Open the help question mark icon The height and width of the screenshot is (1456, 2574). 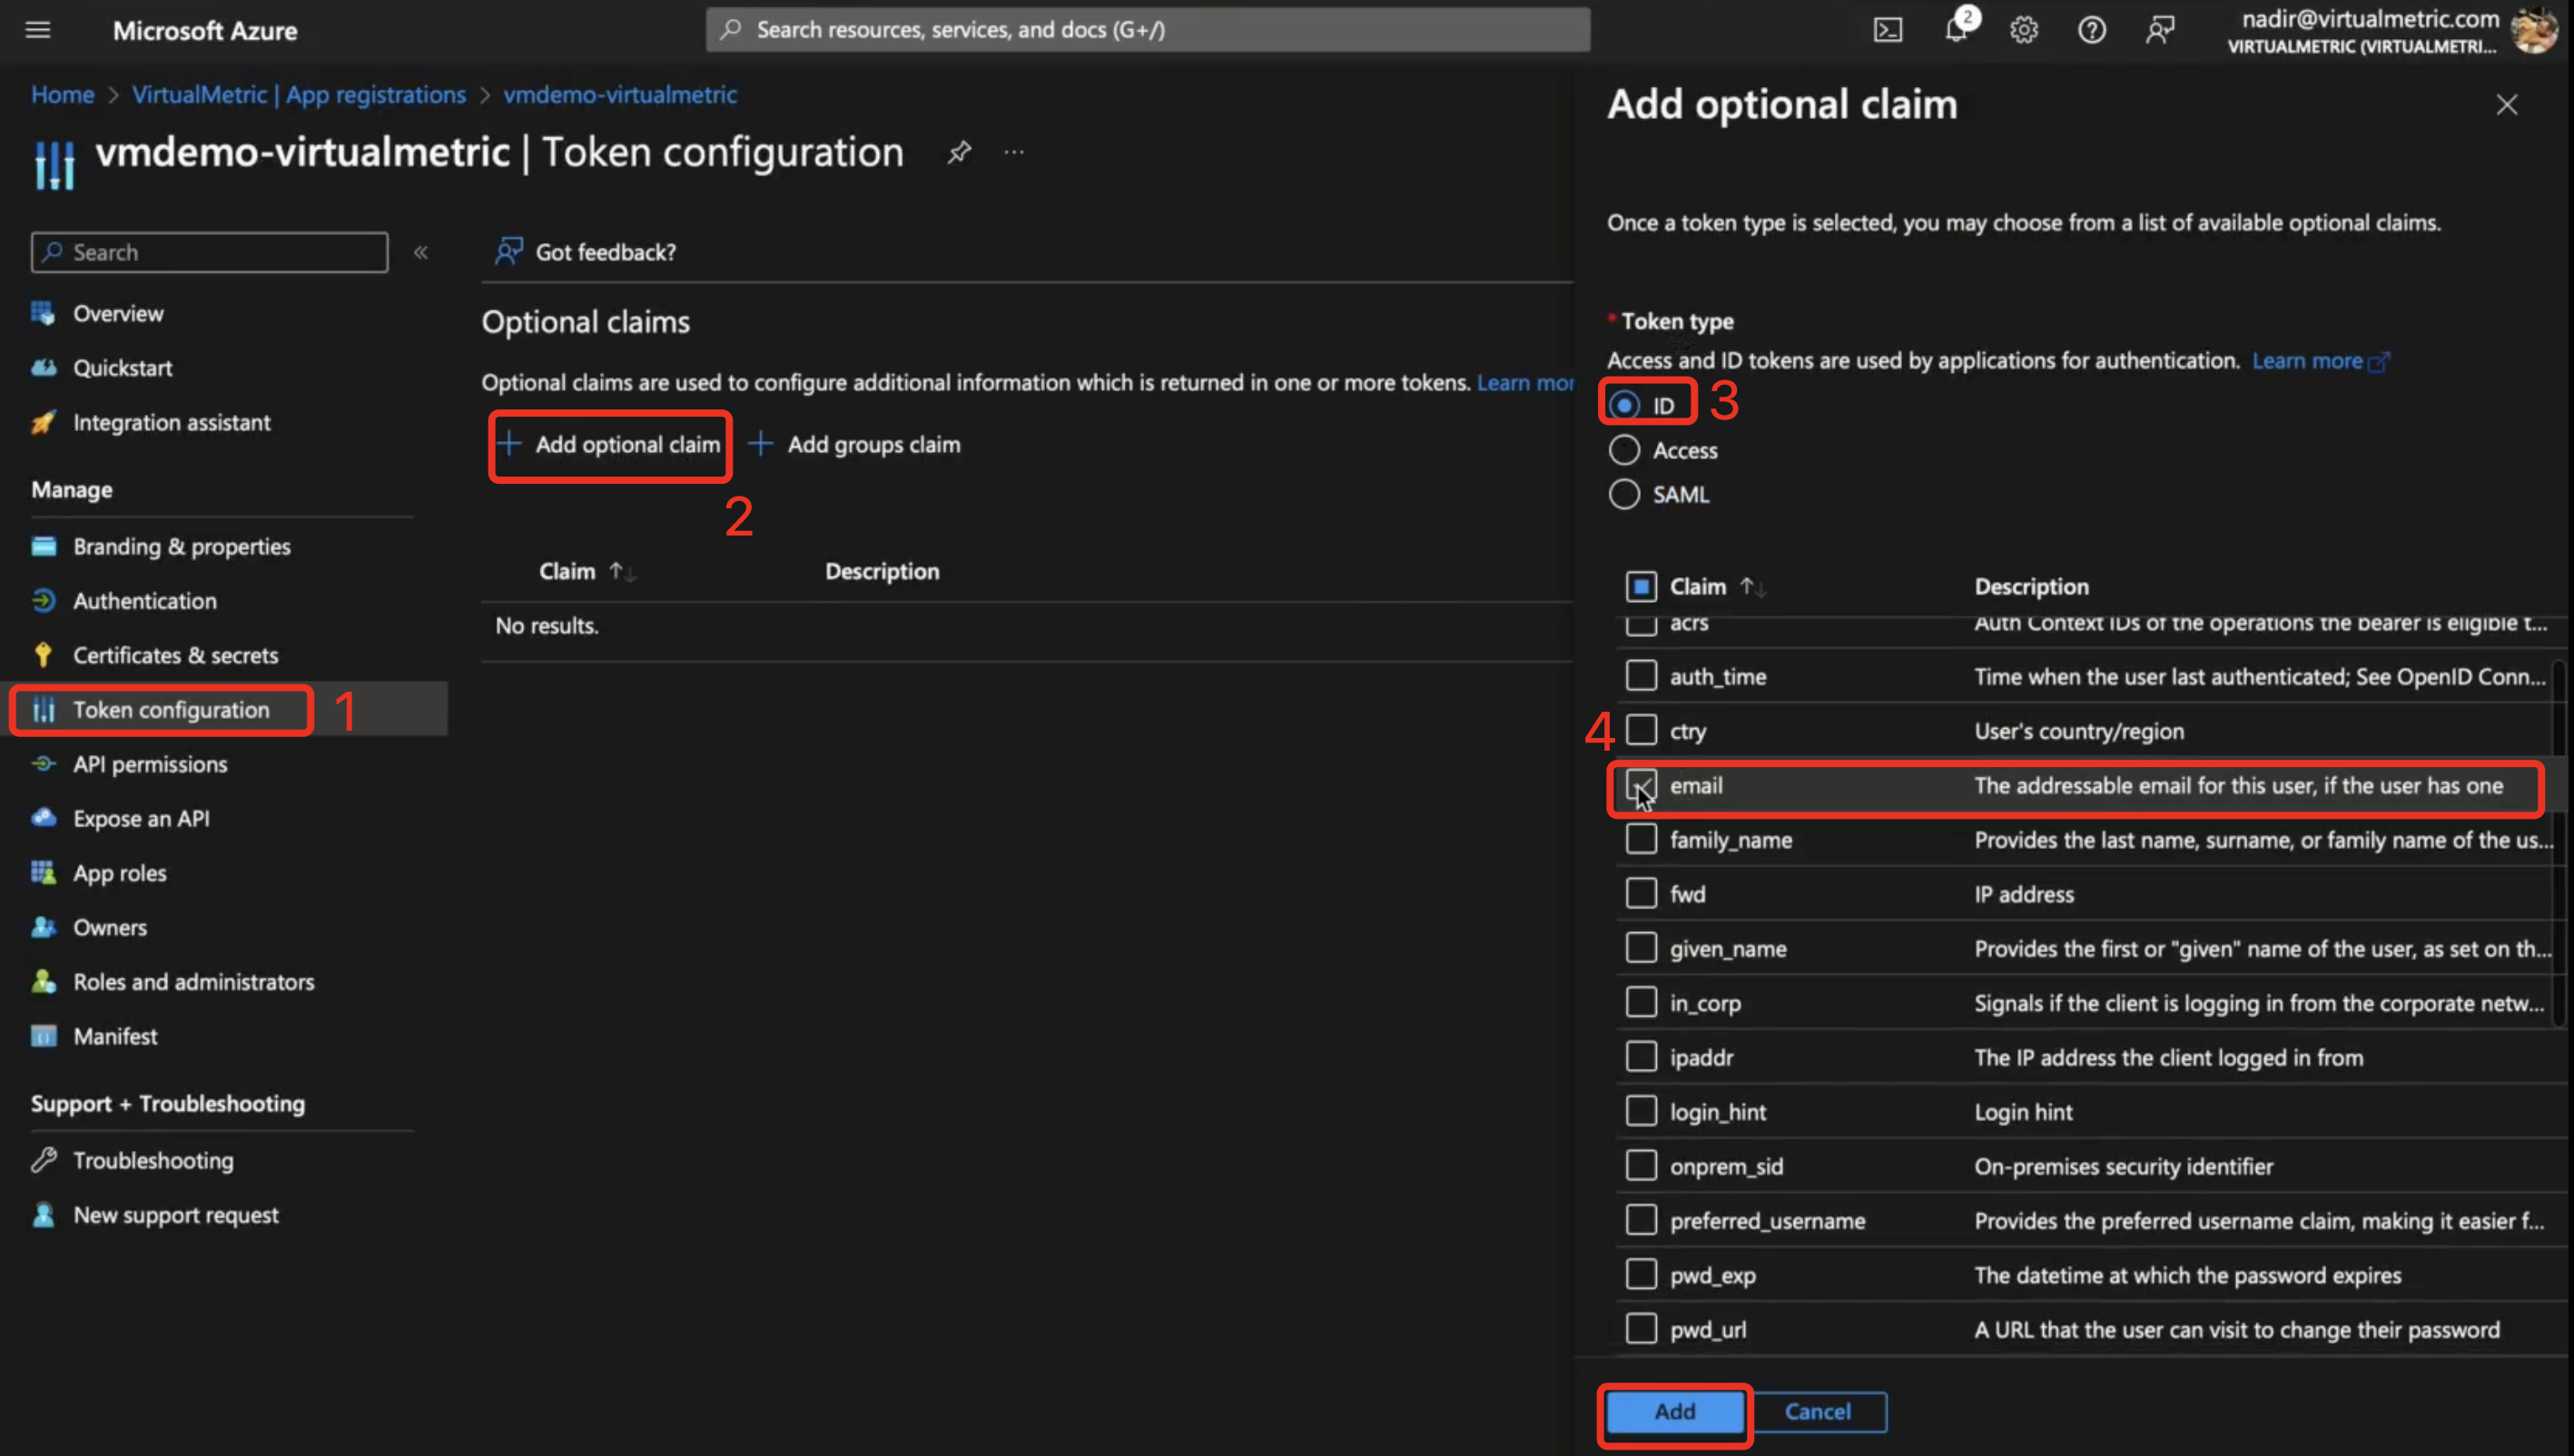click(x=2092, y=30)
